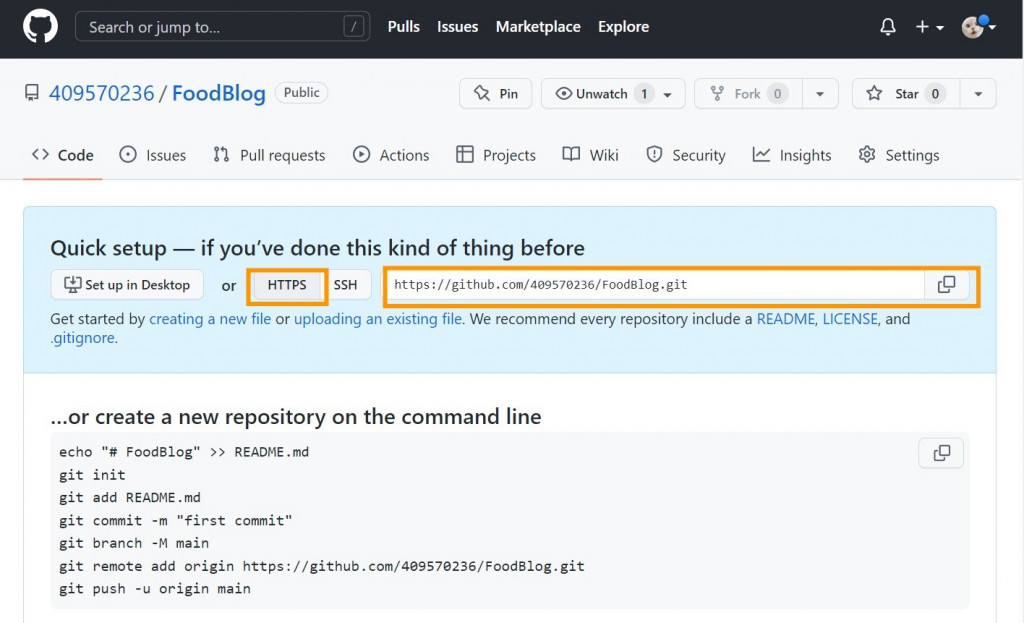Pin the FoodBlog repository
Image resolution: width=1024 pixels, height=623 pixels.
496,93
